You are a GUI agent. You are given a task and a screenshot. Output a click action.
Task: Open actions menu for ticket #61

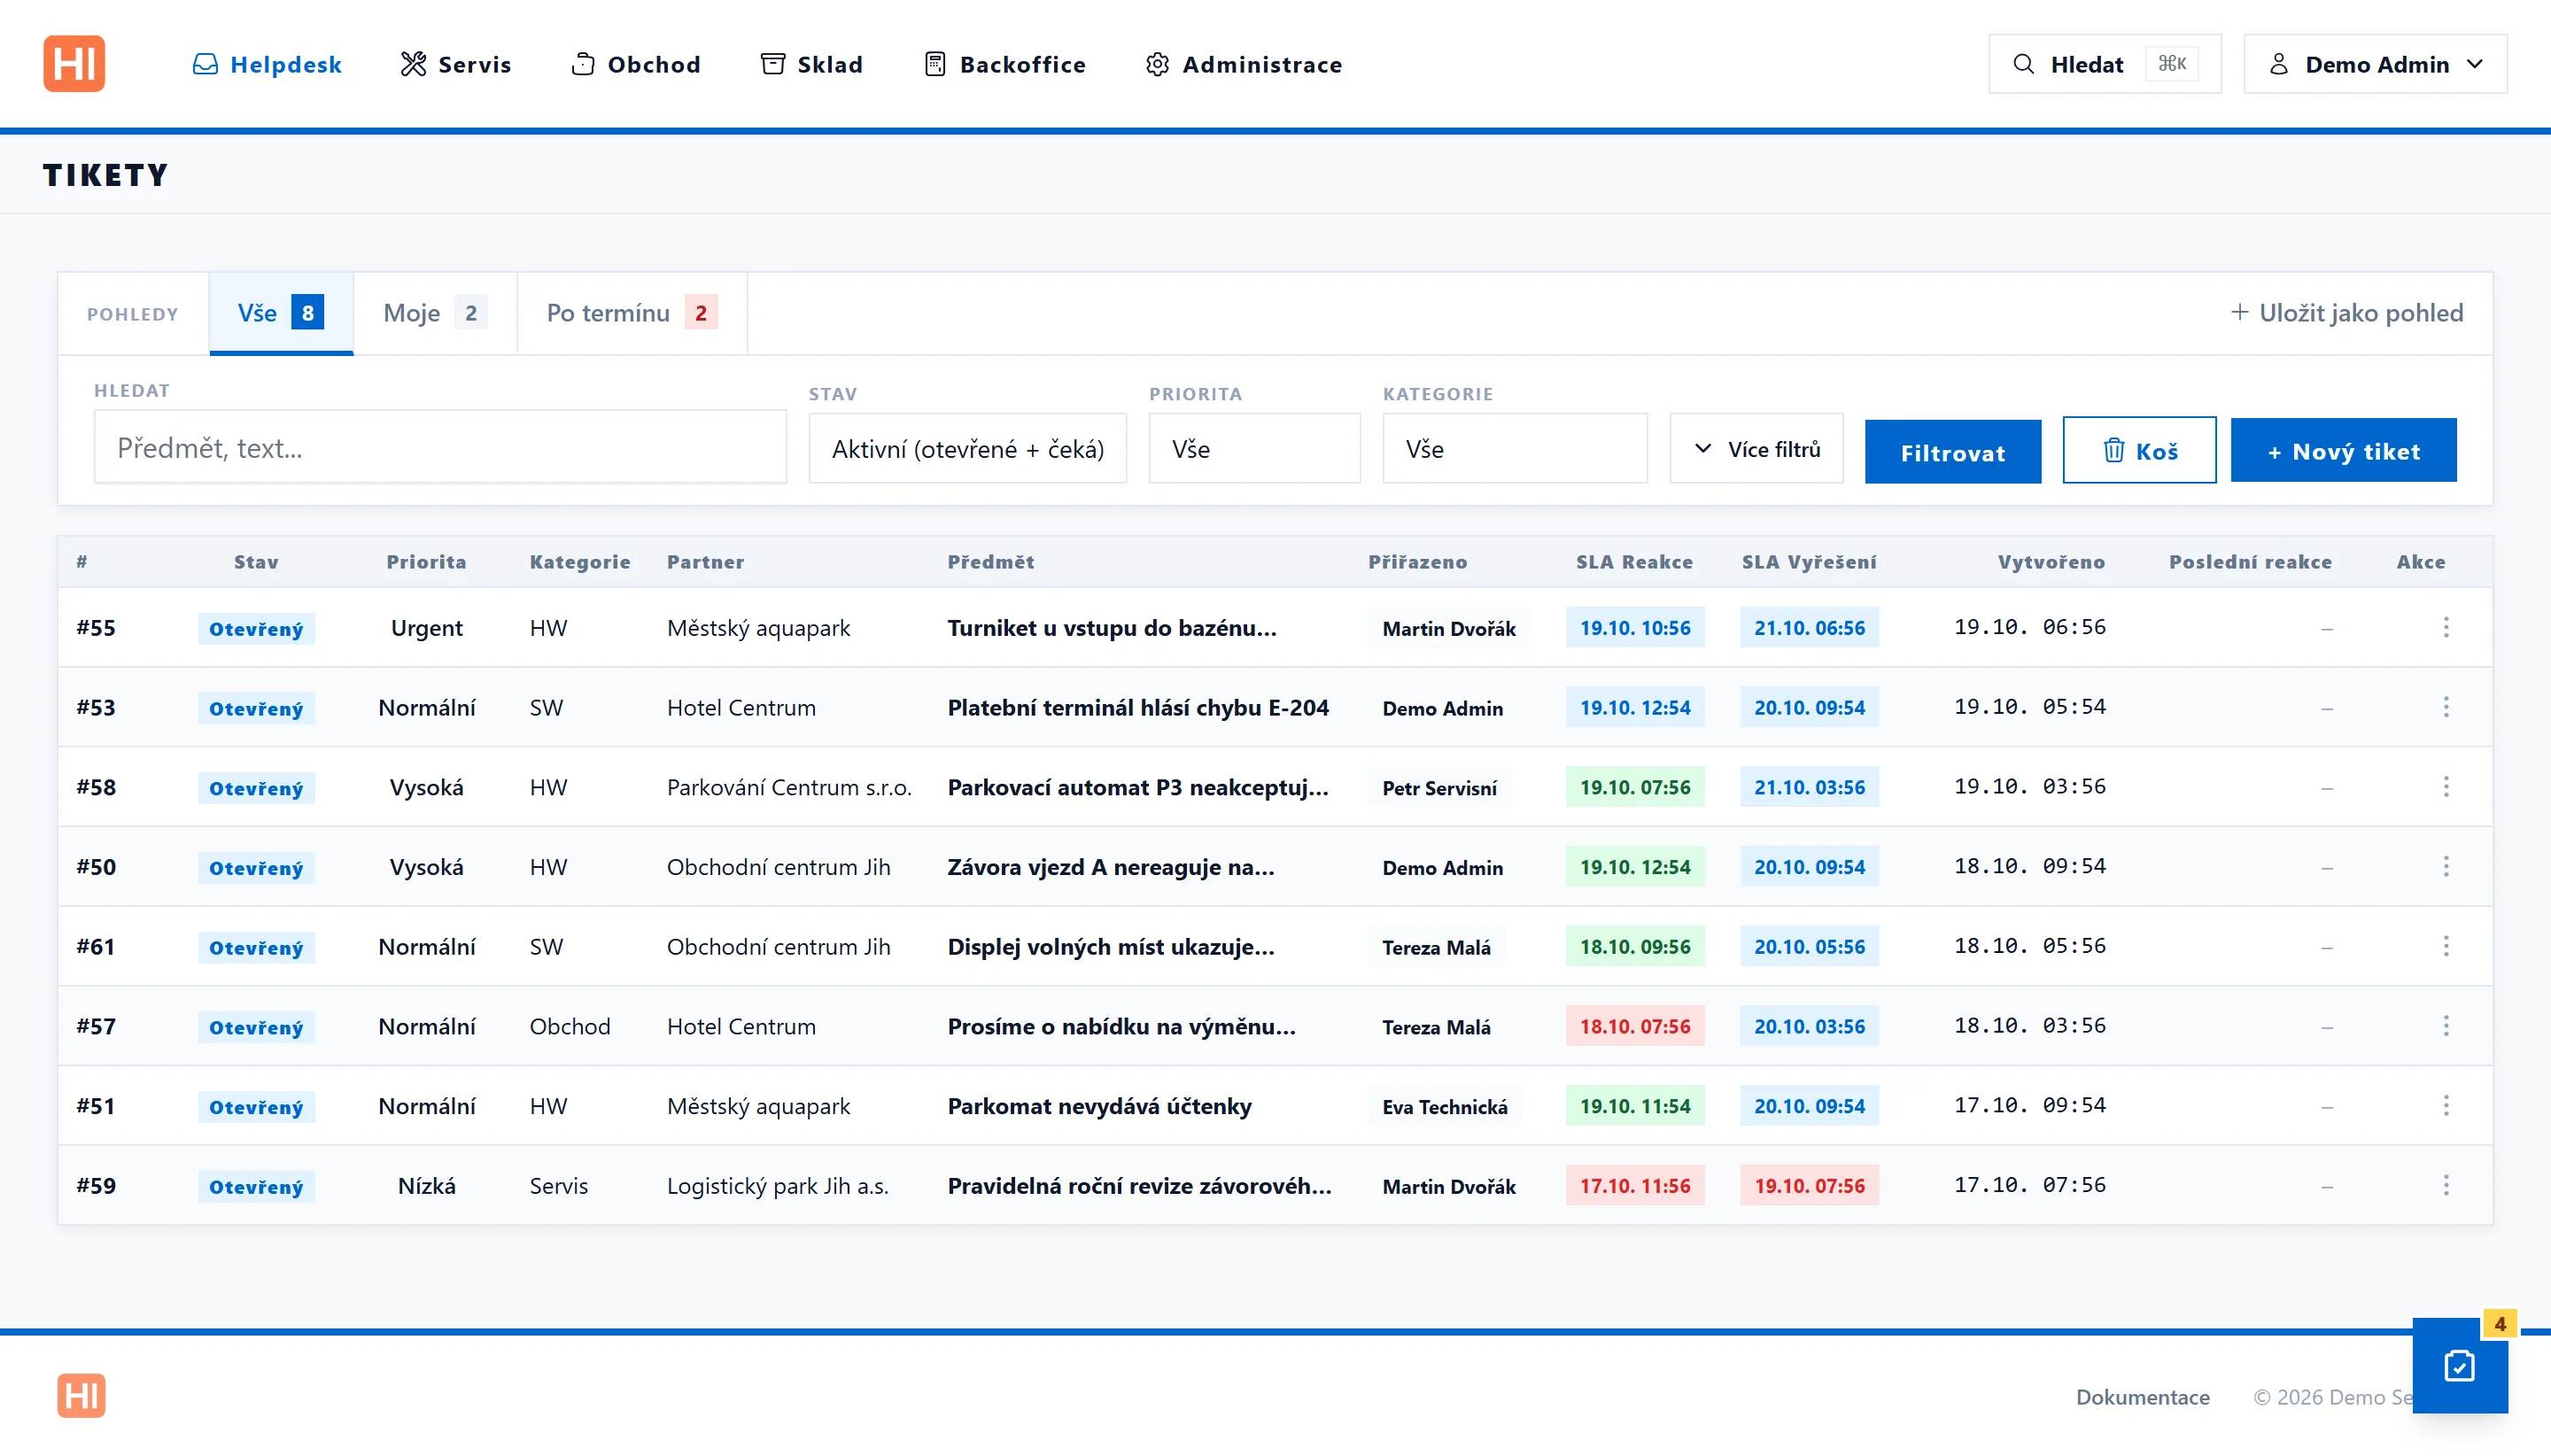tap(2446, 946)
